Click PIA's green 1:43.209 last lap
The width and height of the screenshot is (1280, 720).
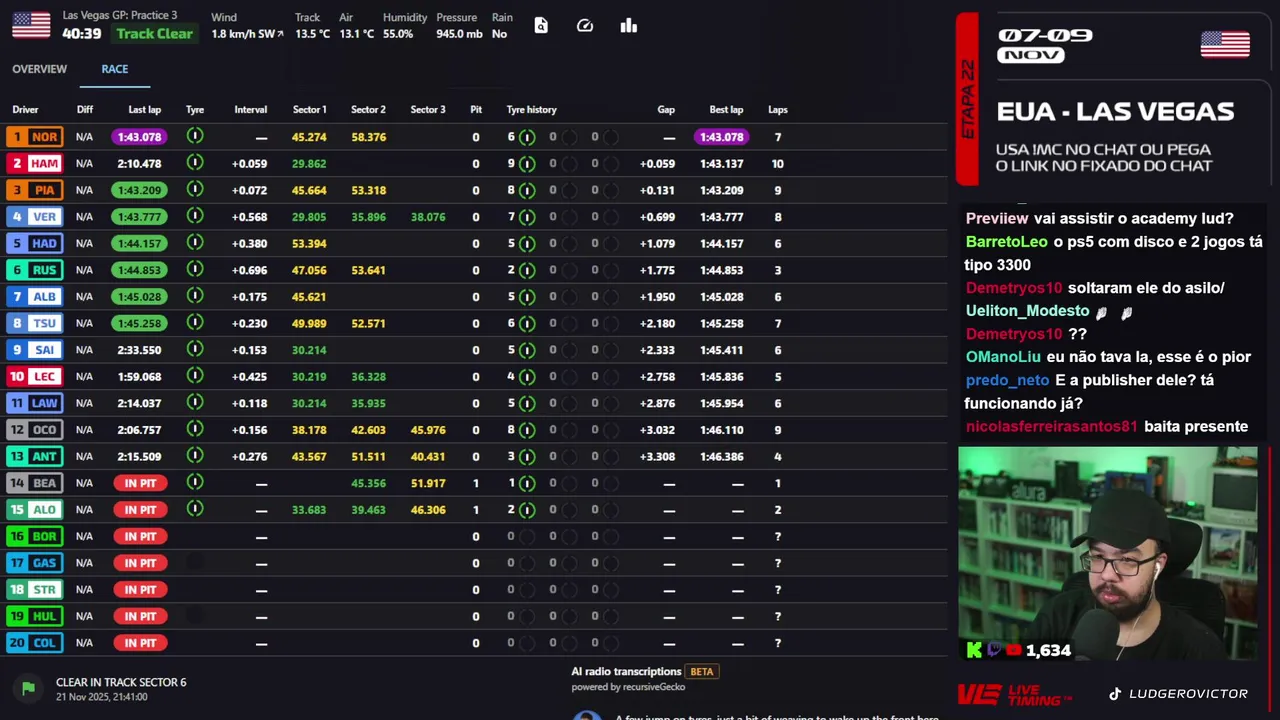coord(139,190)
